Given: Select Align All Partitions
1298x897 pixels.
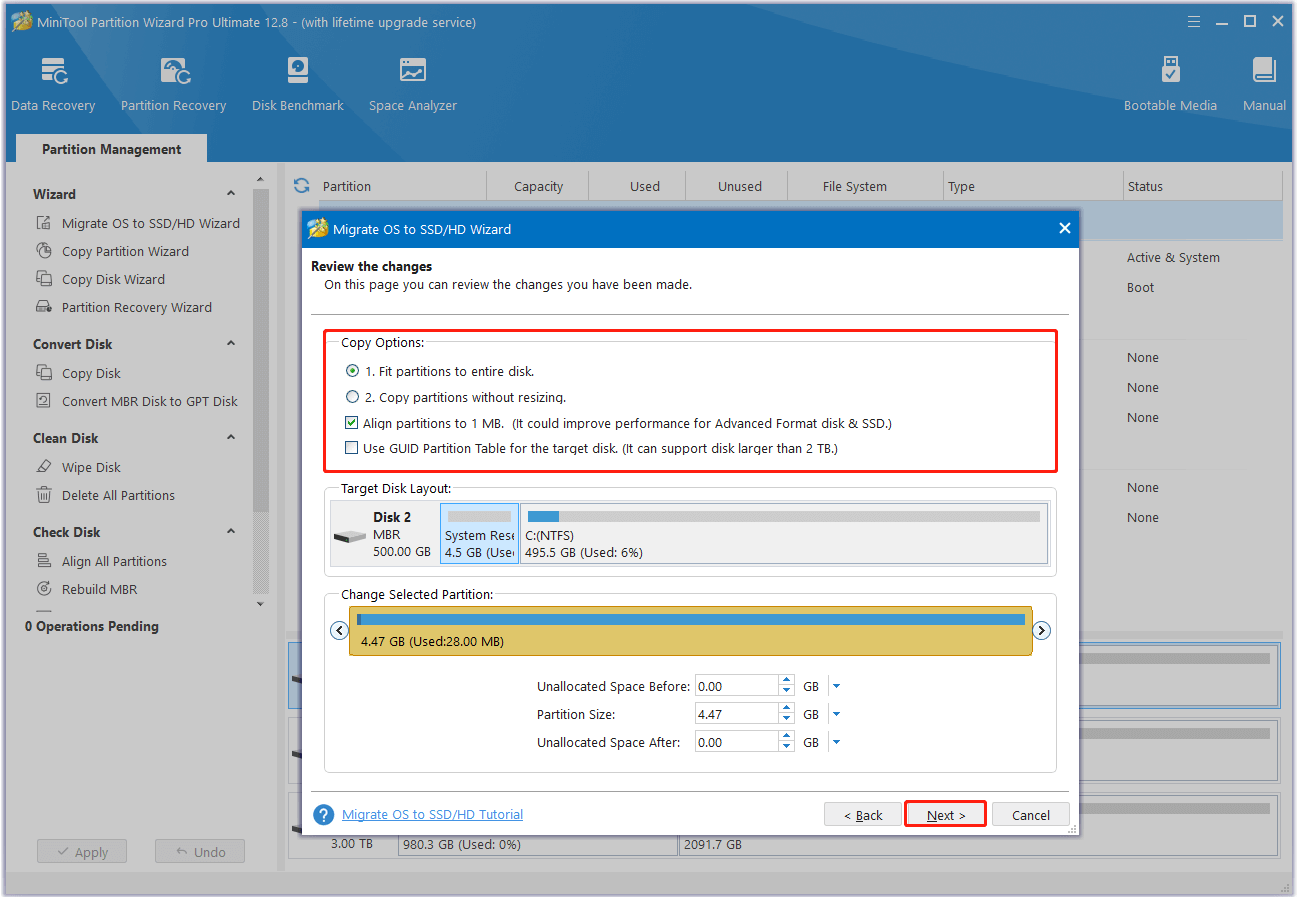Looking at the screenshot, I should coord(101,561).
